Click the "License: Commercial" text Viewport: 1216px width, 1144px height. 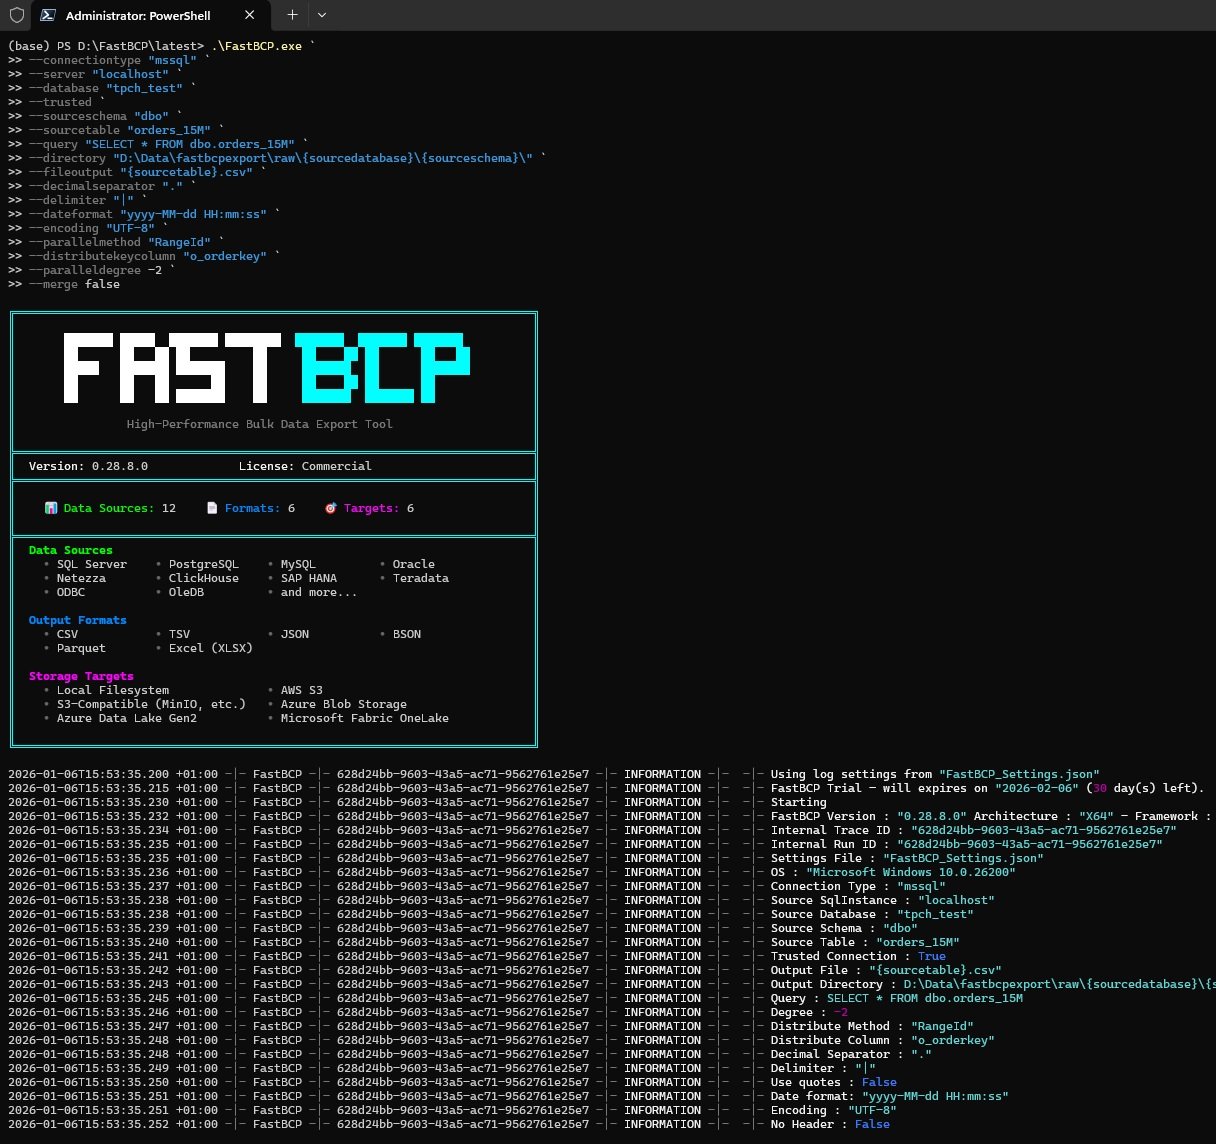pos(305,466)
